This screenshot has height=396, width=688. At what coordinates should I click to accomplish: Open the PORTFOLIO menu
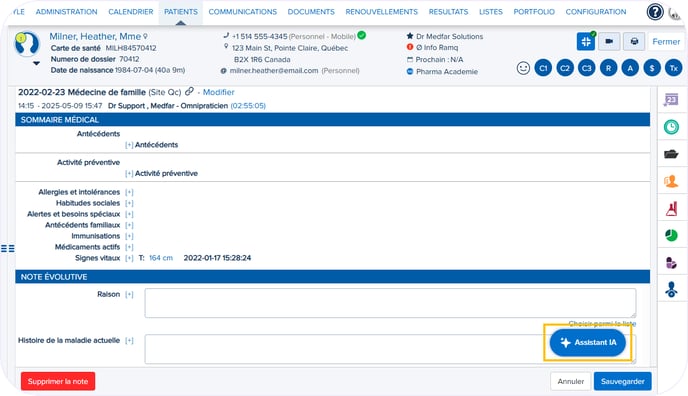[x=534, y=12]
